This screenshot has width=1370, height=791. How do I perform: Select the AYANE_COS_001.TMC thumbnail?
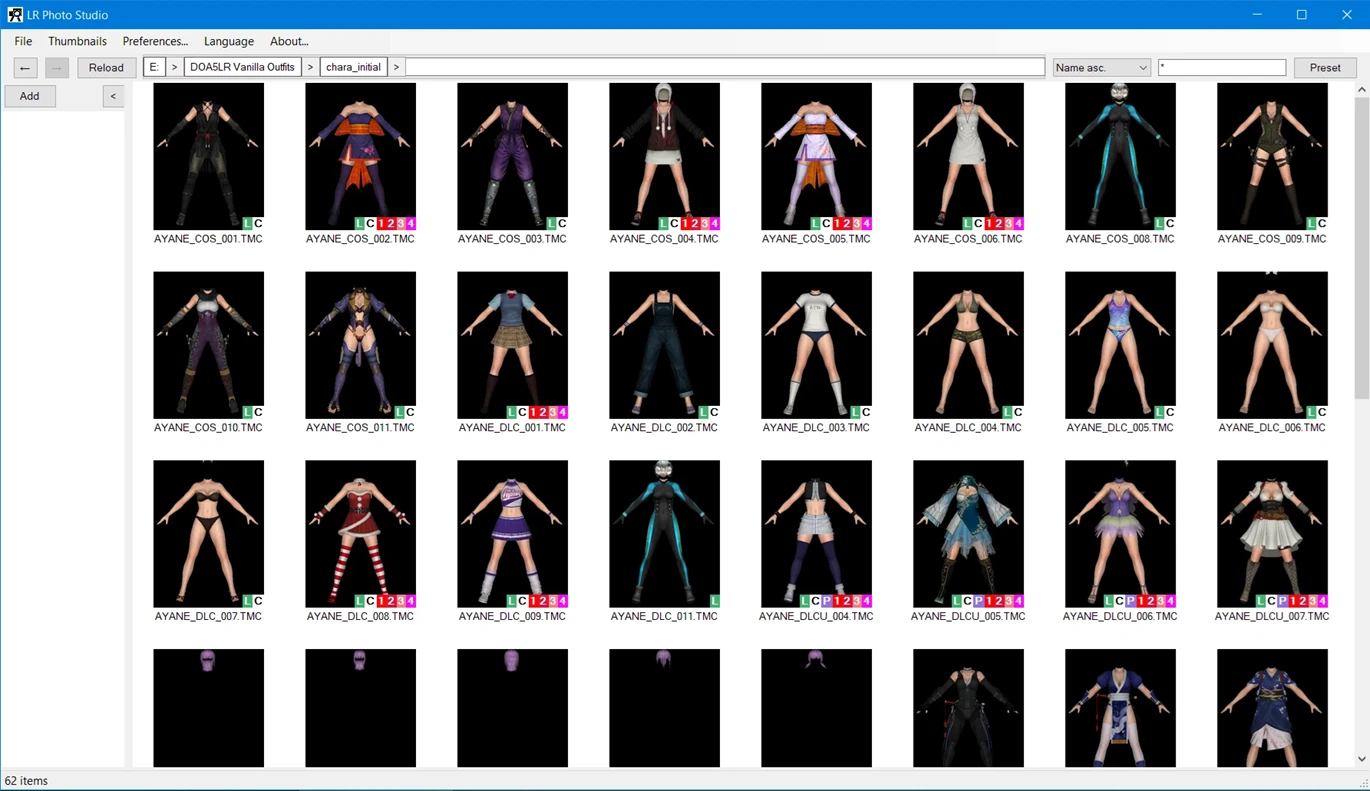pos(208,157)
